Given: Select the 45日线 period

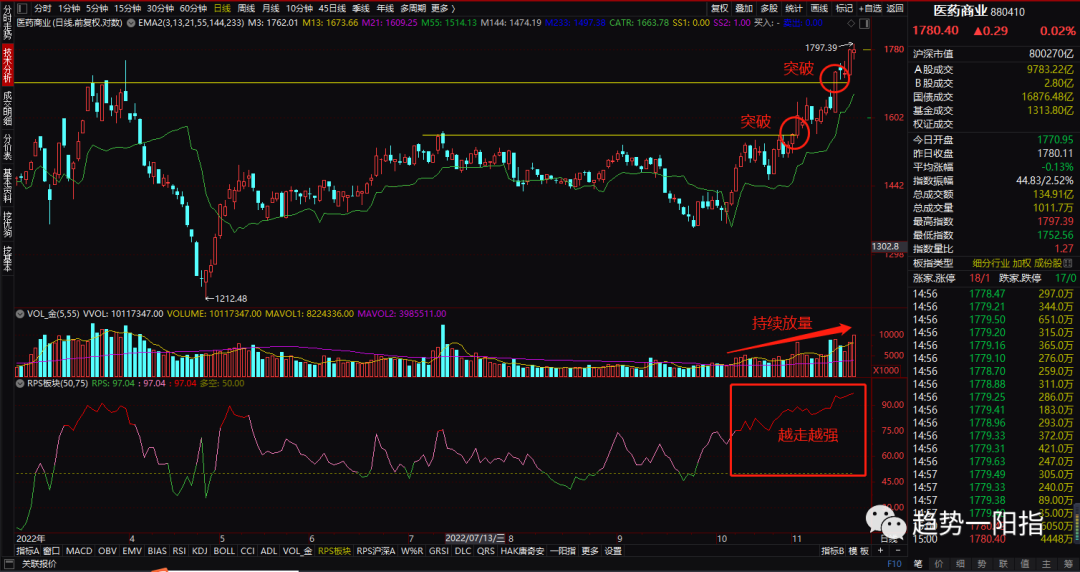Looking at the screenshot, I should (333, 8).
